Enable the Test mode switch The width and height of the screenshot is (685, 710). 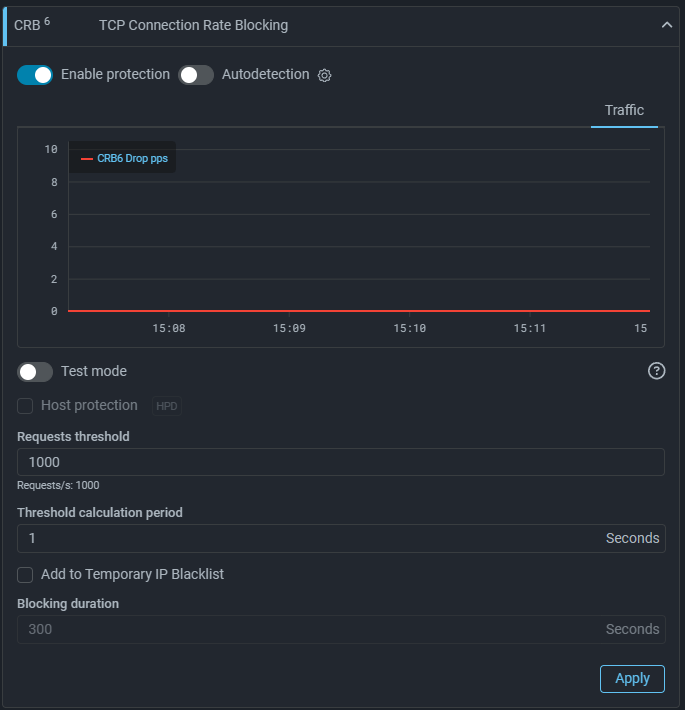pyautogui.click(x=35, y=372)
